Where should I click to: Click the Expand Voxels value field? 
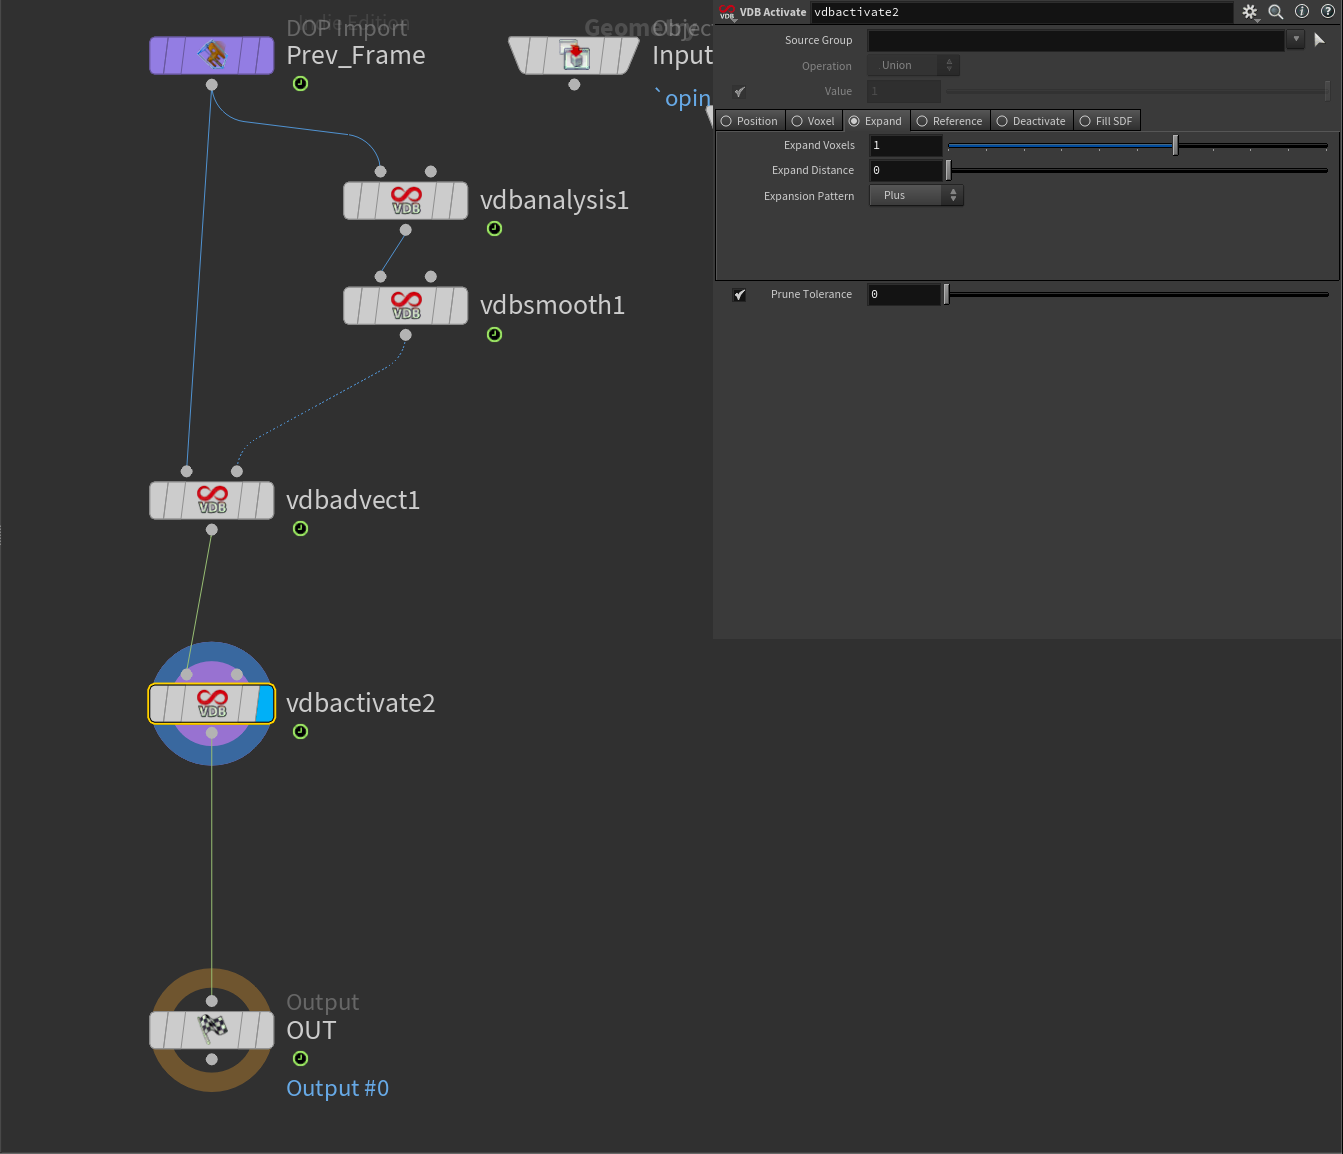tap(905, 146)
